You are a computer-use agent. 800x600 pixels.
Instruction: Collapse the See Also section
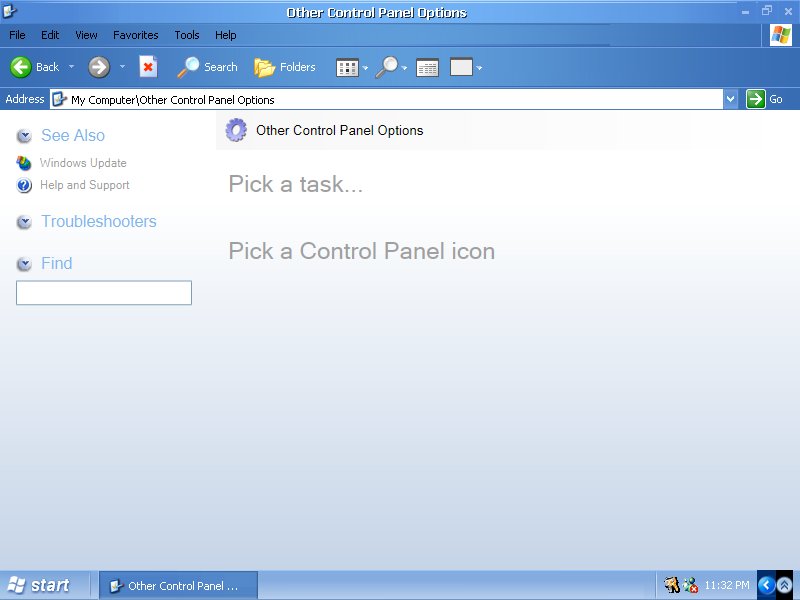point(24,136)
